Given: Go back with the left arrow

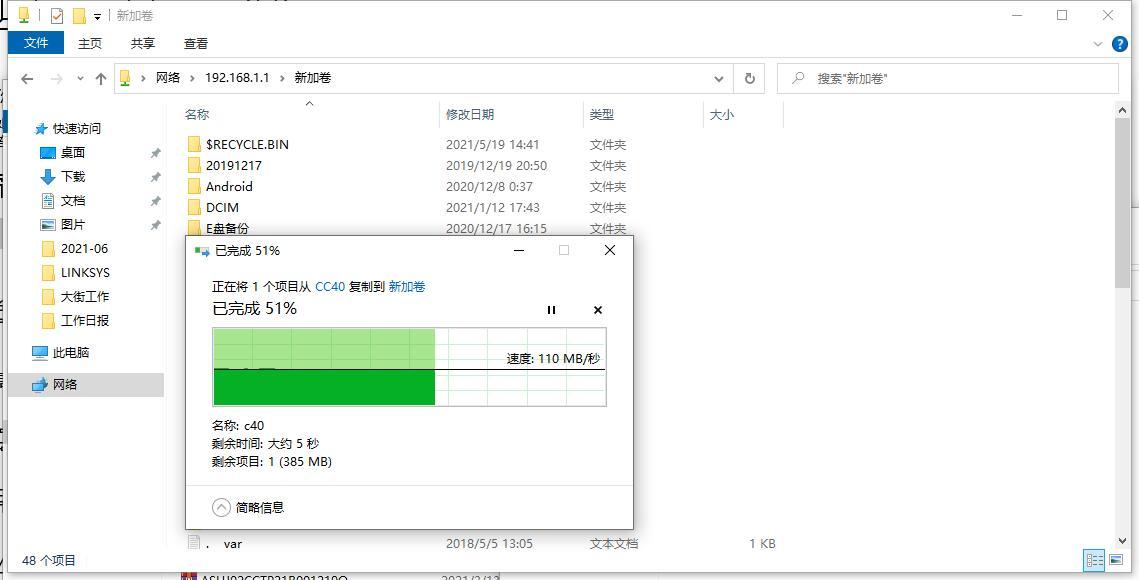Looking at the screenshot, I should click(x=27, y=78).
